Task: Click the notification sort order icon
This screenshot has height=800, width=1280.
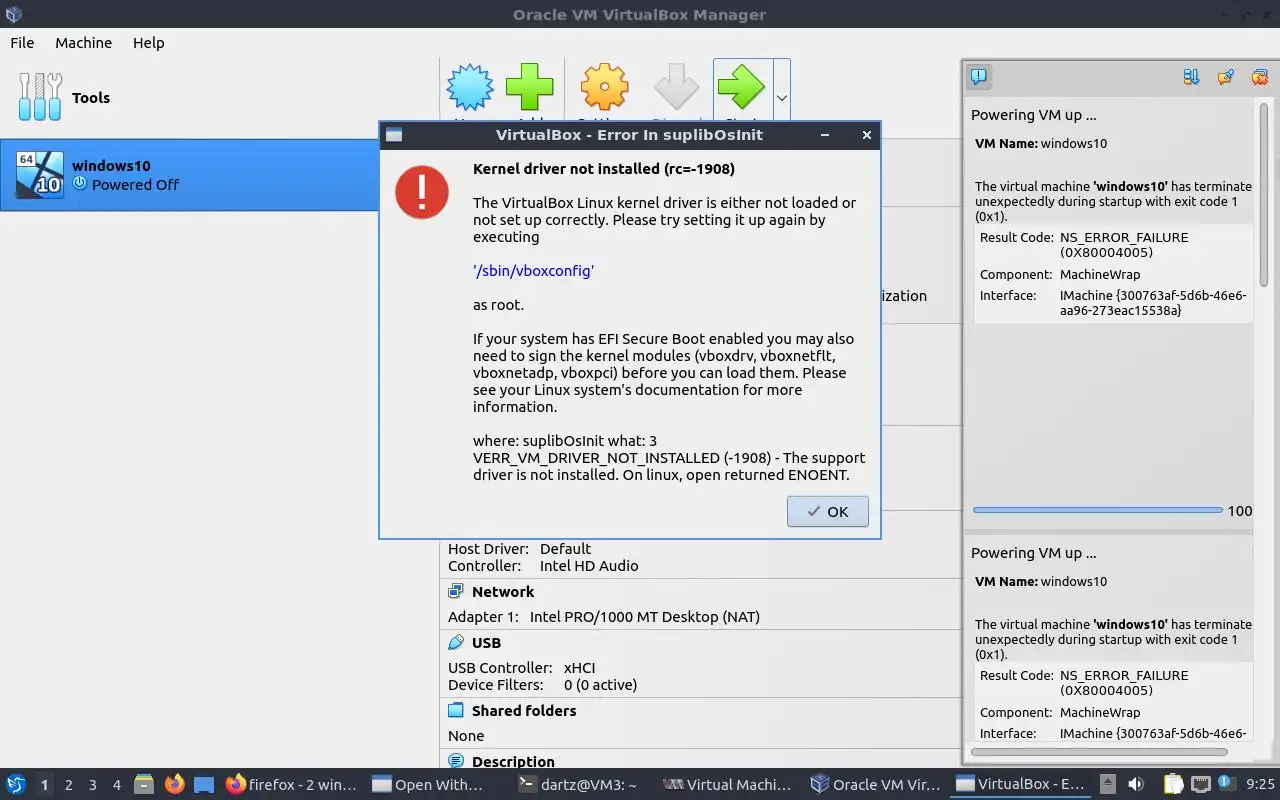Action: [1191, 76]
